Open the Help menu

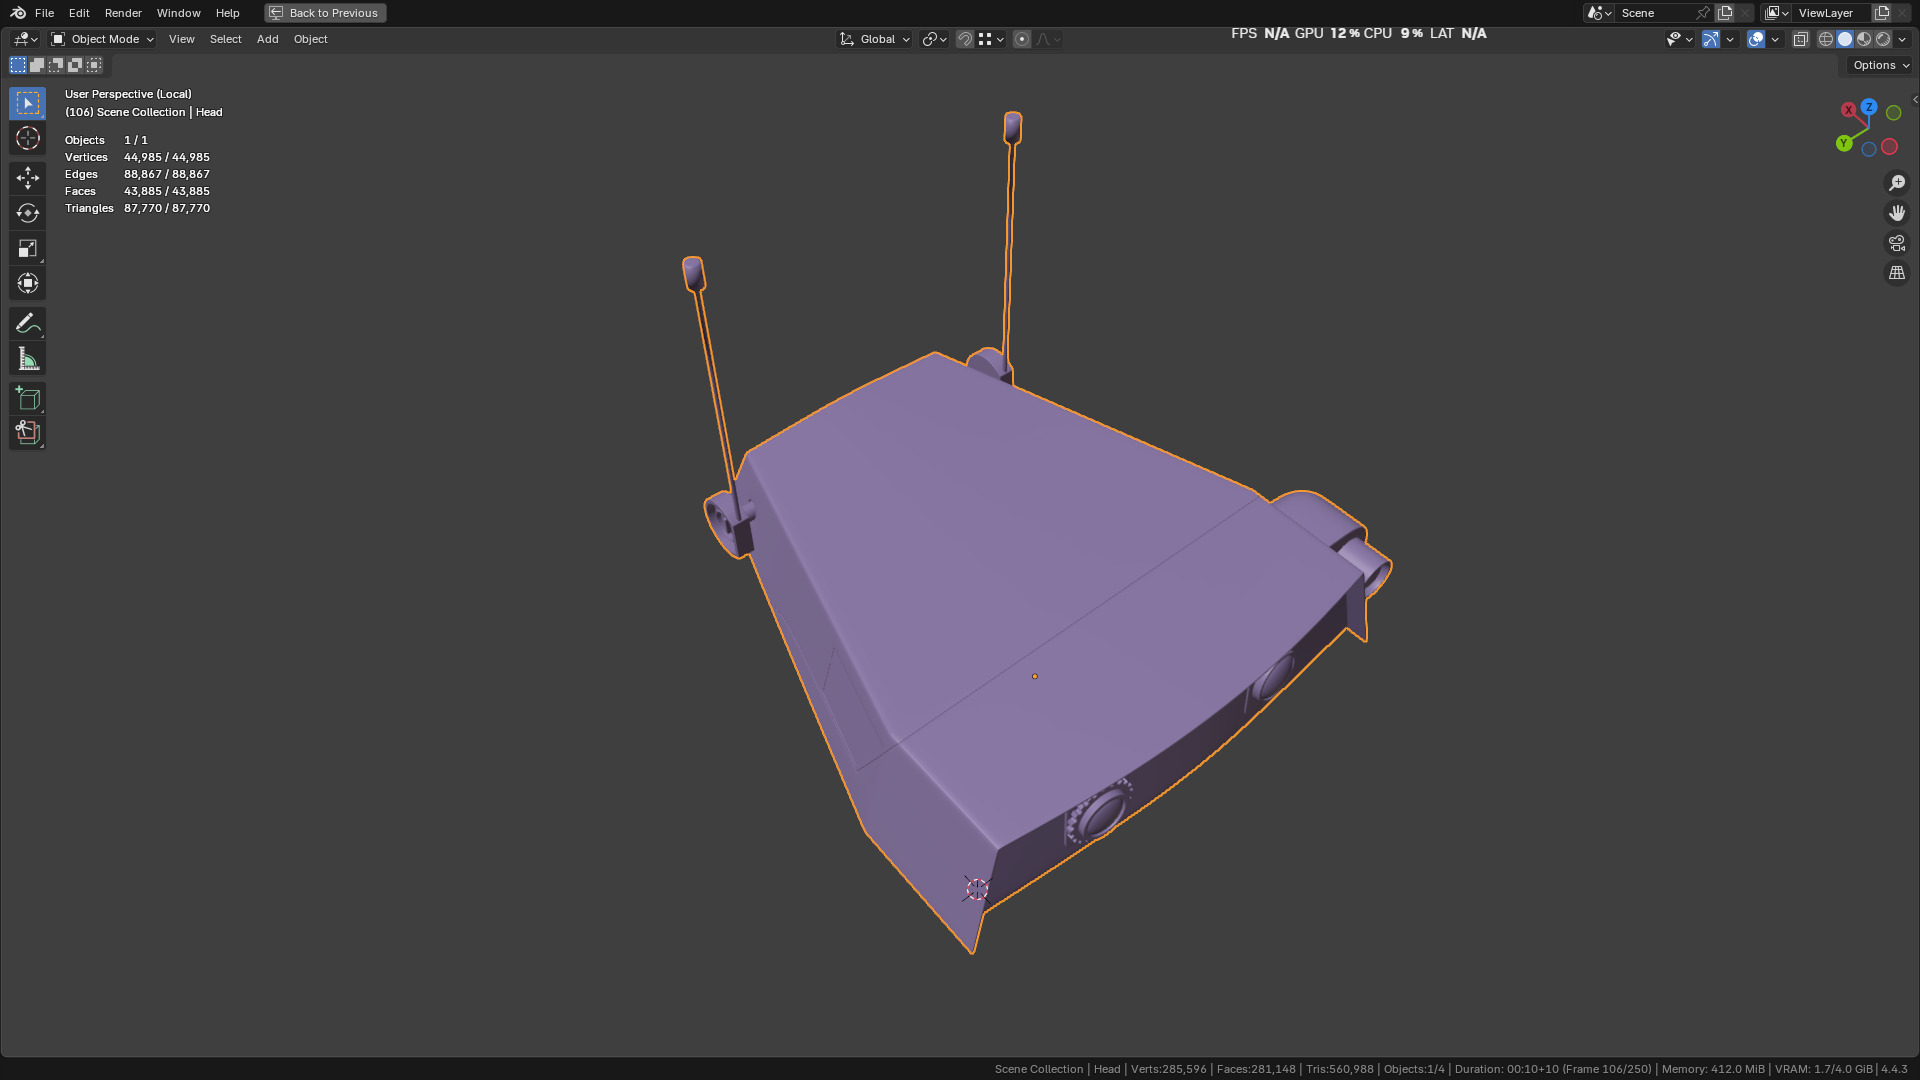coord(227,13)
